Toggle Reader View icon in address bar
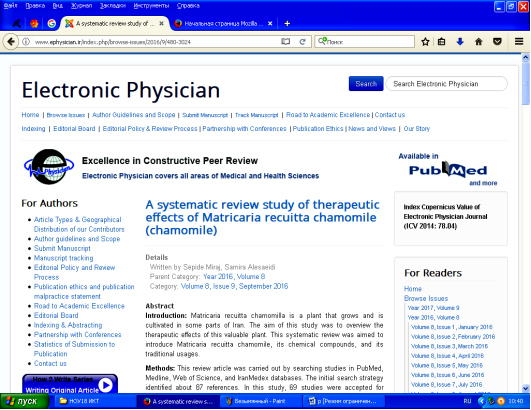Image resolution: width=531 pixels, height=410 pixels. pos(285,42)
